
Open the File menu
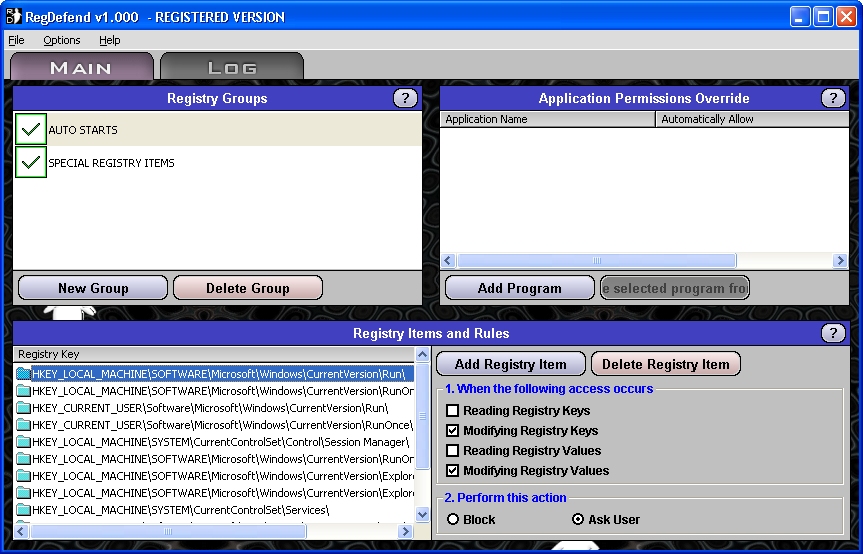tap(16, 40)
